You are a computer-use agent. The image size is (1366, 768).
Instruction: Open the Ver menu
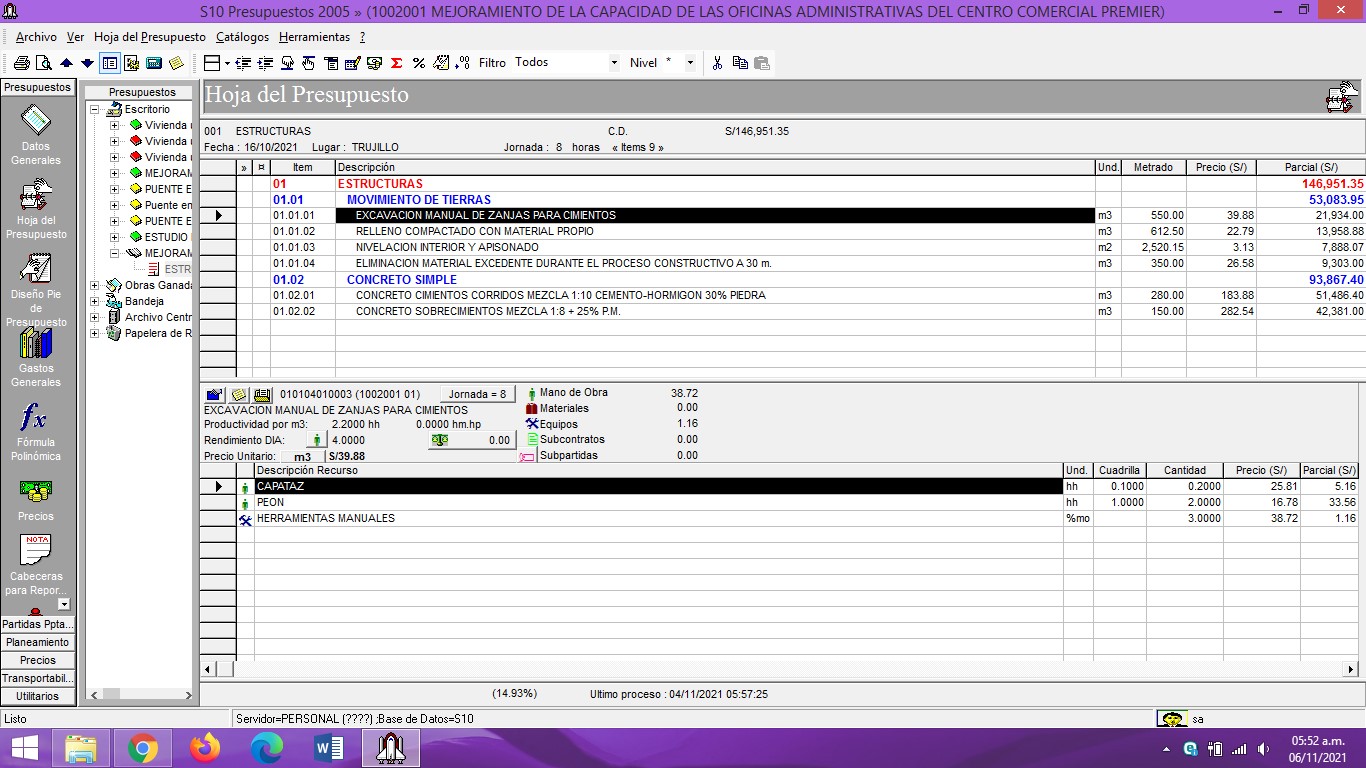75,37
